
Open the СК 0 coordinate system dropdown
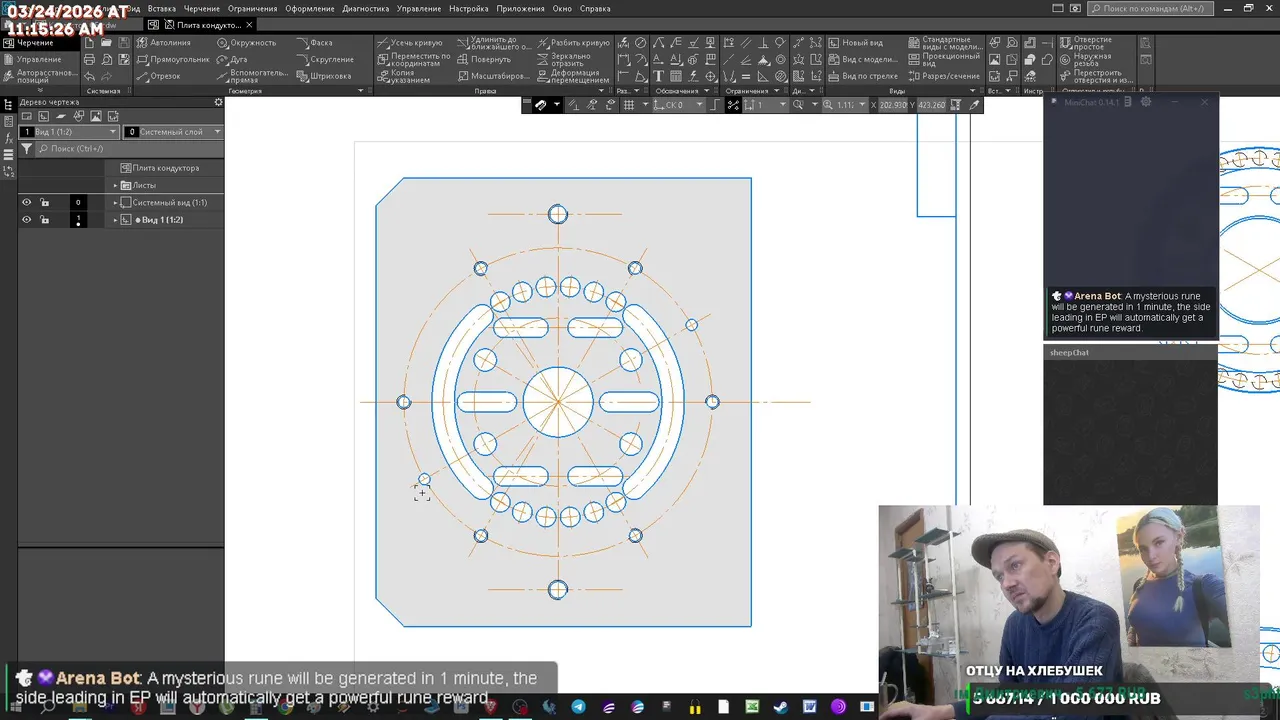700,105
